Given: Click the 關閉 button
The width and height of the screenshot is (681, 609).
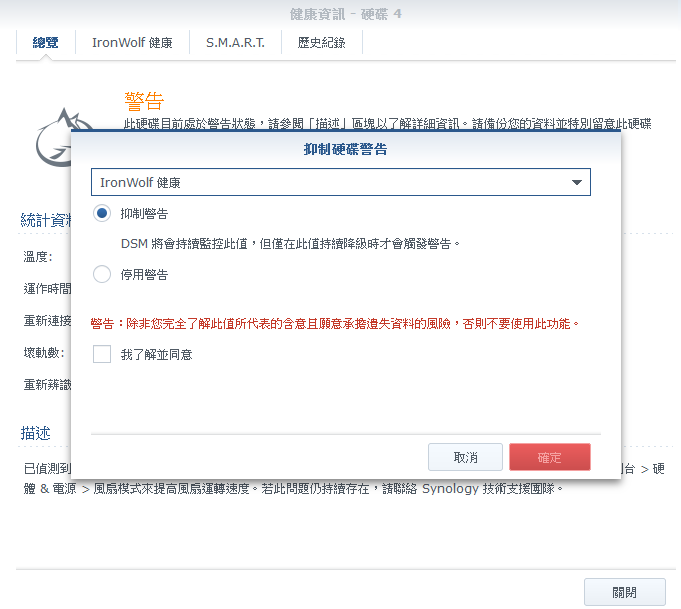Looking at the screenshot, I should [x=624, y=592].
